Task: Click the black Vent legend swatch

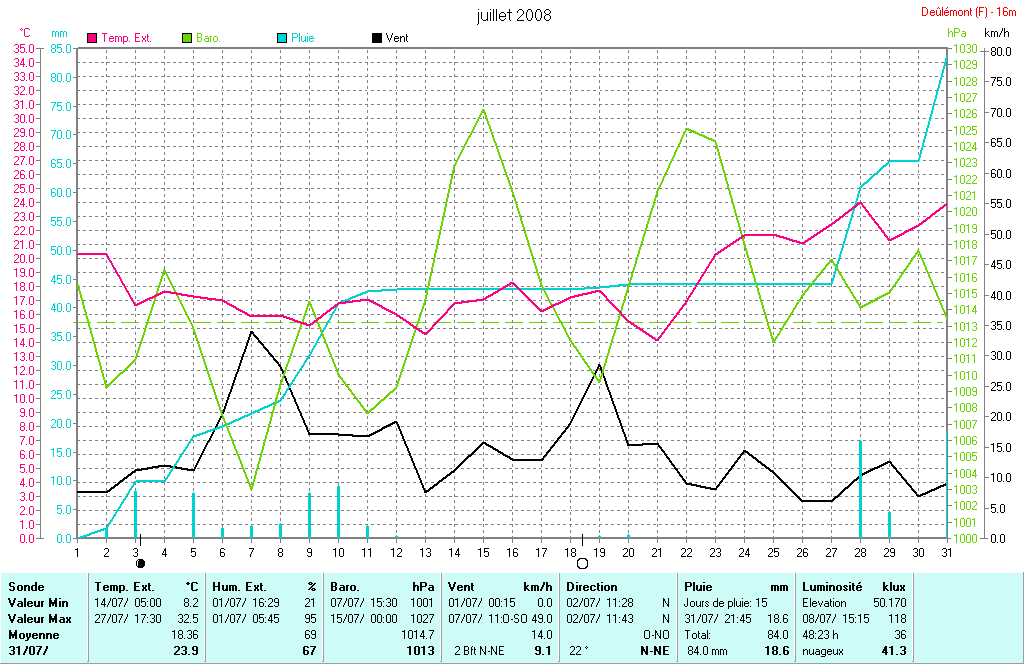Action: (376, 38)
